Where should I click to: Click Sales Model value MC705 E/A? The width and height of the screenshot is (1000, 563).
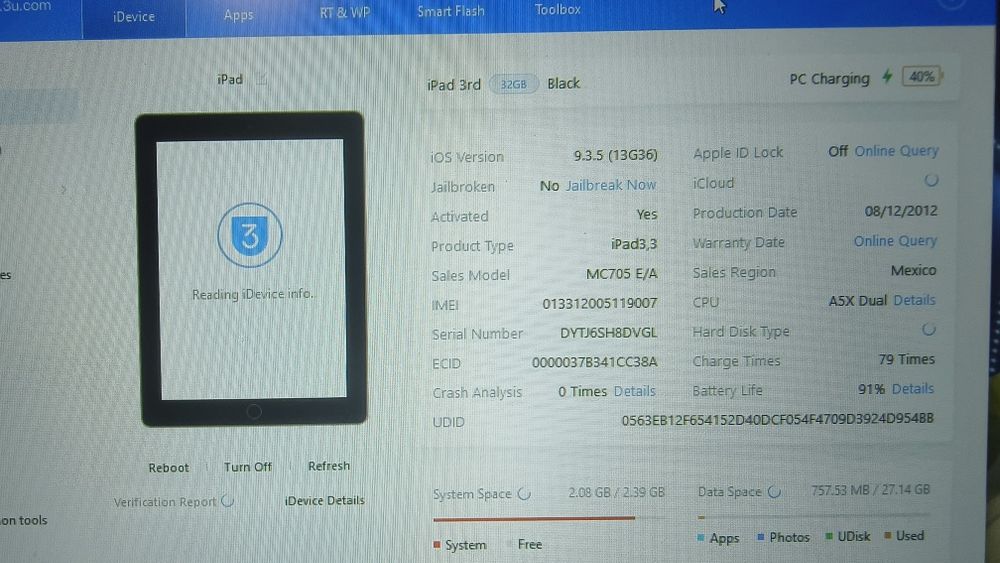pyautogui.click(x=621, y=274)
